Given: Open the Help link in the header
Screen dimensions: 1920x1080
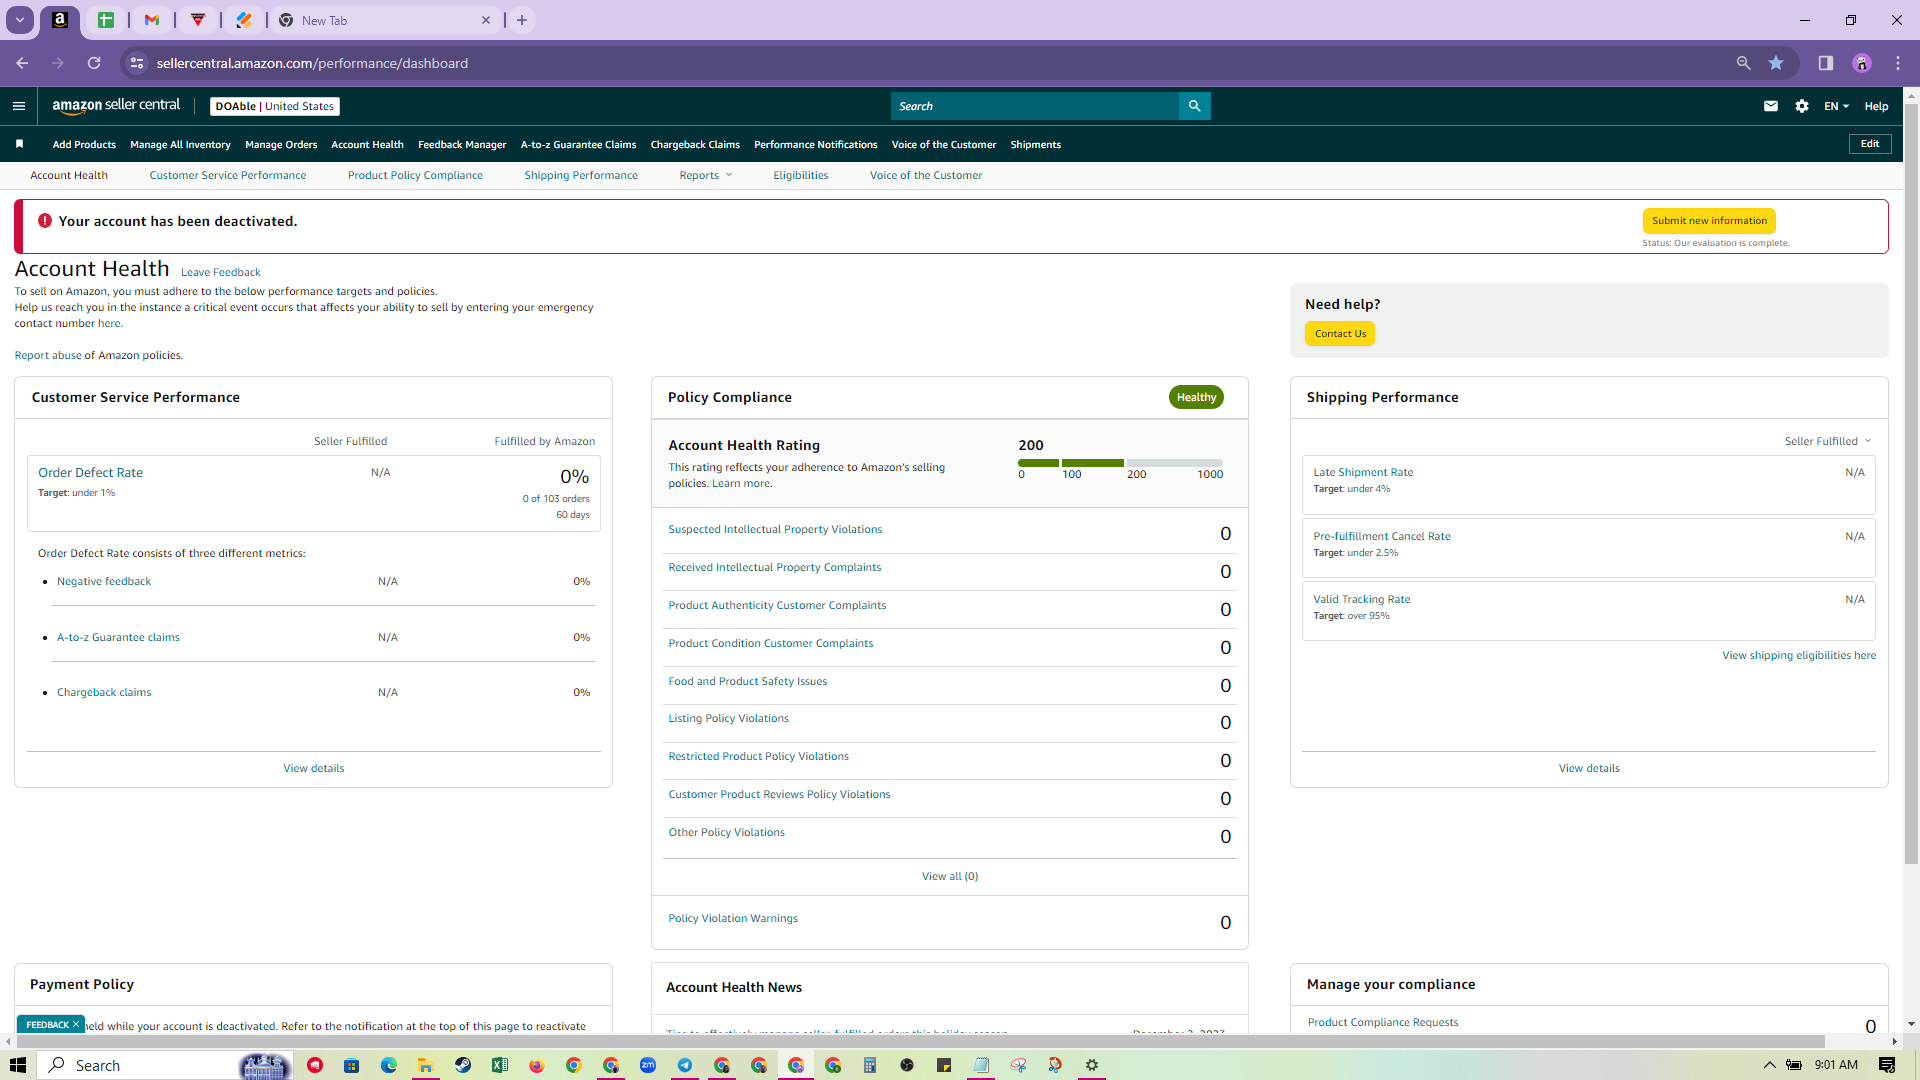Looking at the screenshot, I should point(1876,106).
